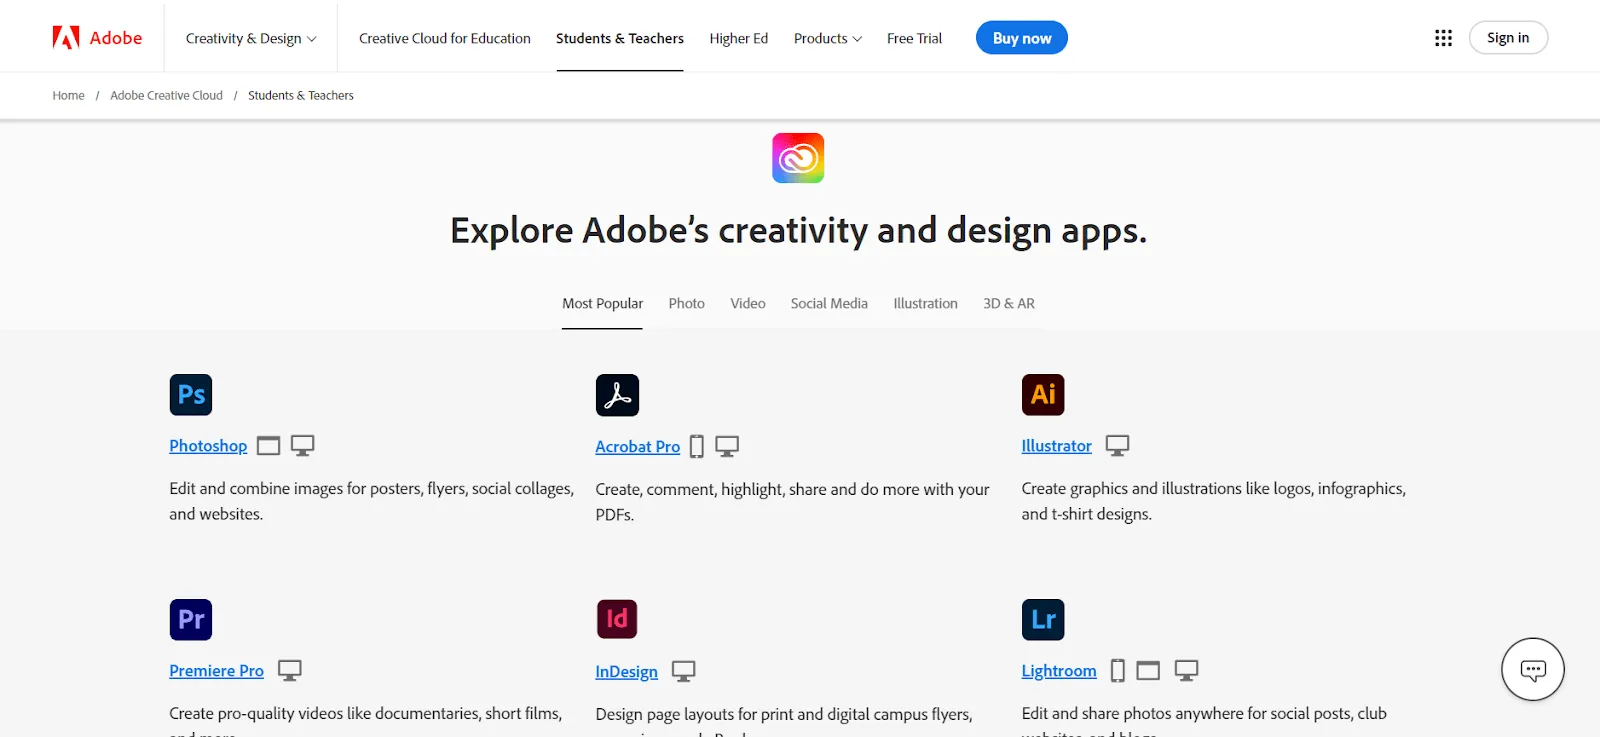Switch to the Photo tab
The width and height of the screenshot is (1600, 737).
click(687, 303)
